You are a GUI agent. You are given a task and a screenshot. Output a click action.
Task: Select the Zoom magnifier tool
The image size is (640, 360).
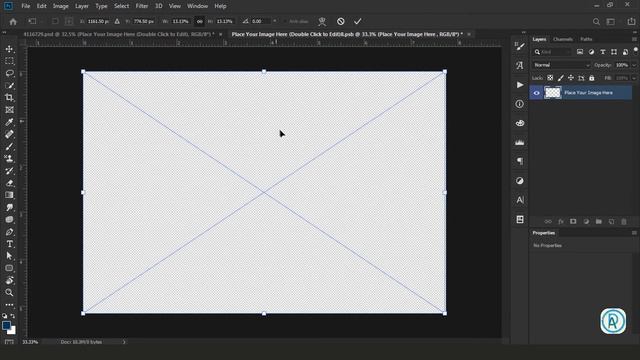click(x=9, y=293)
